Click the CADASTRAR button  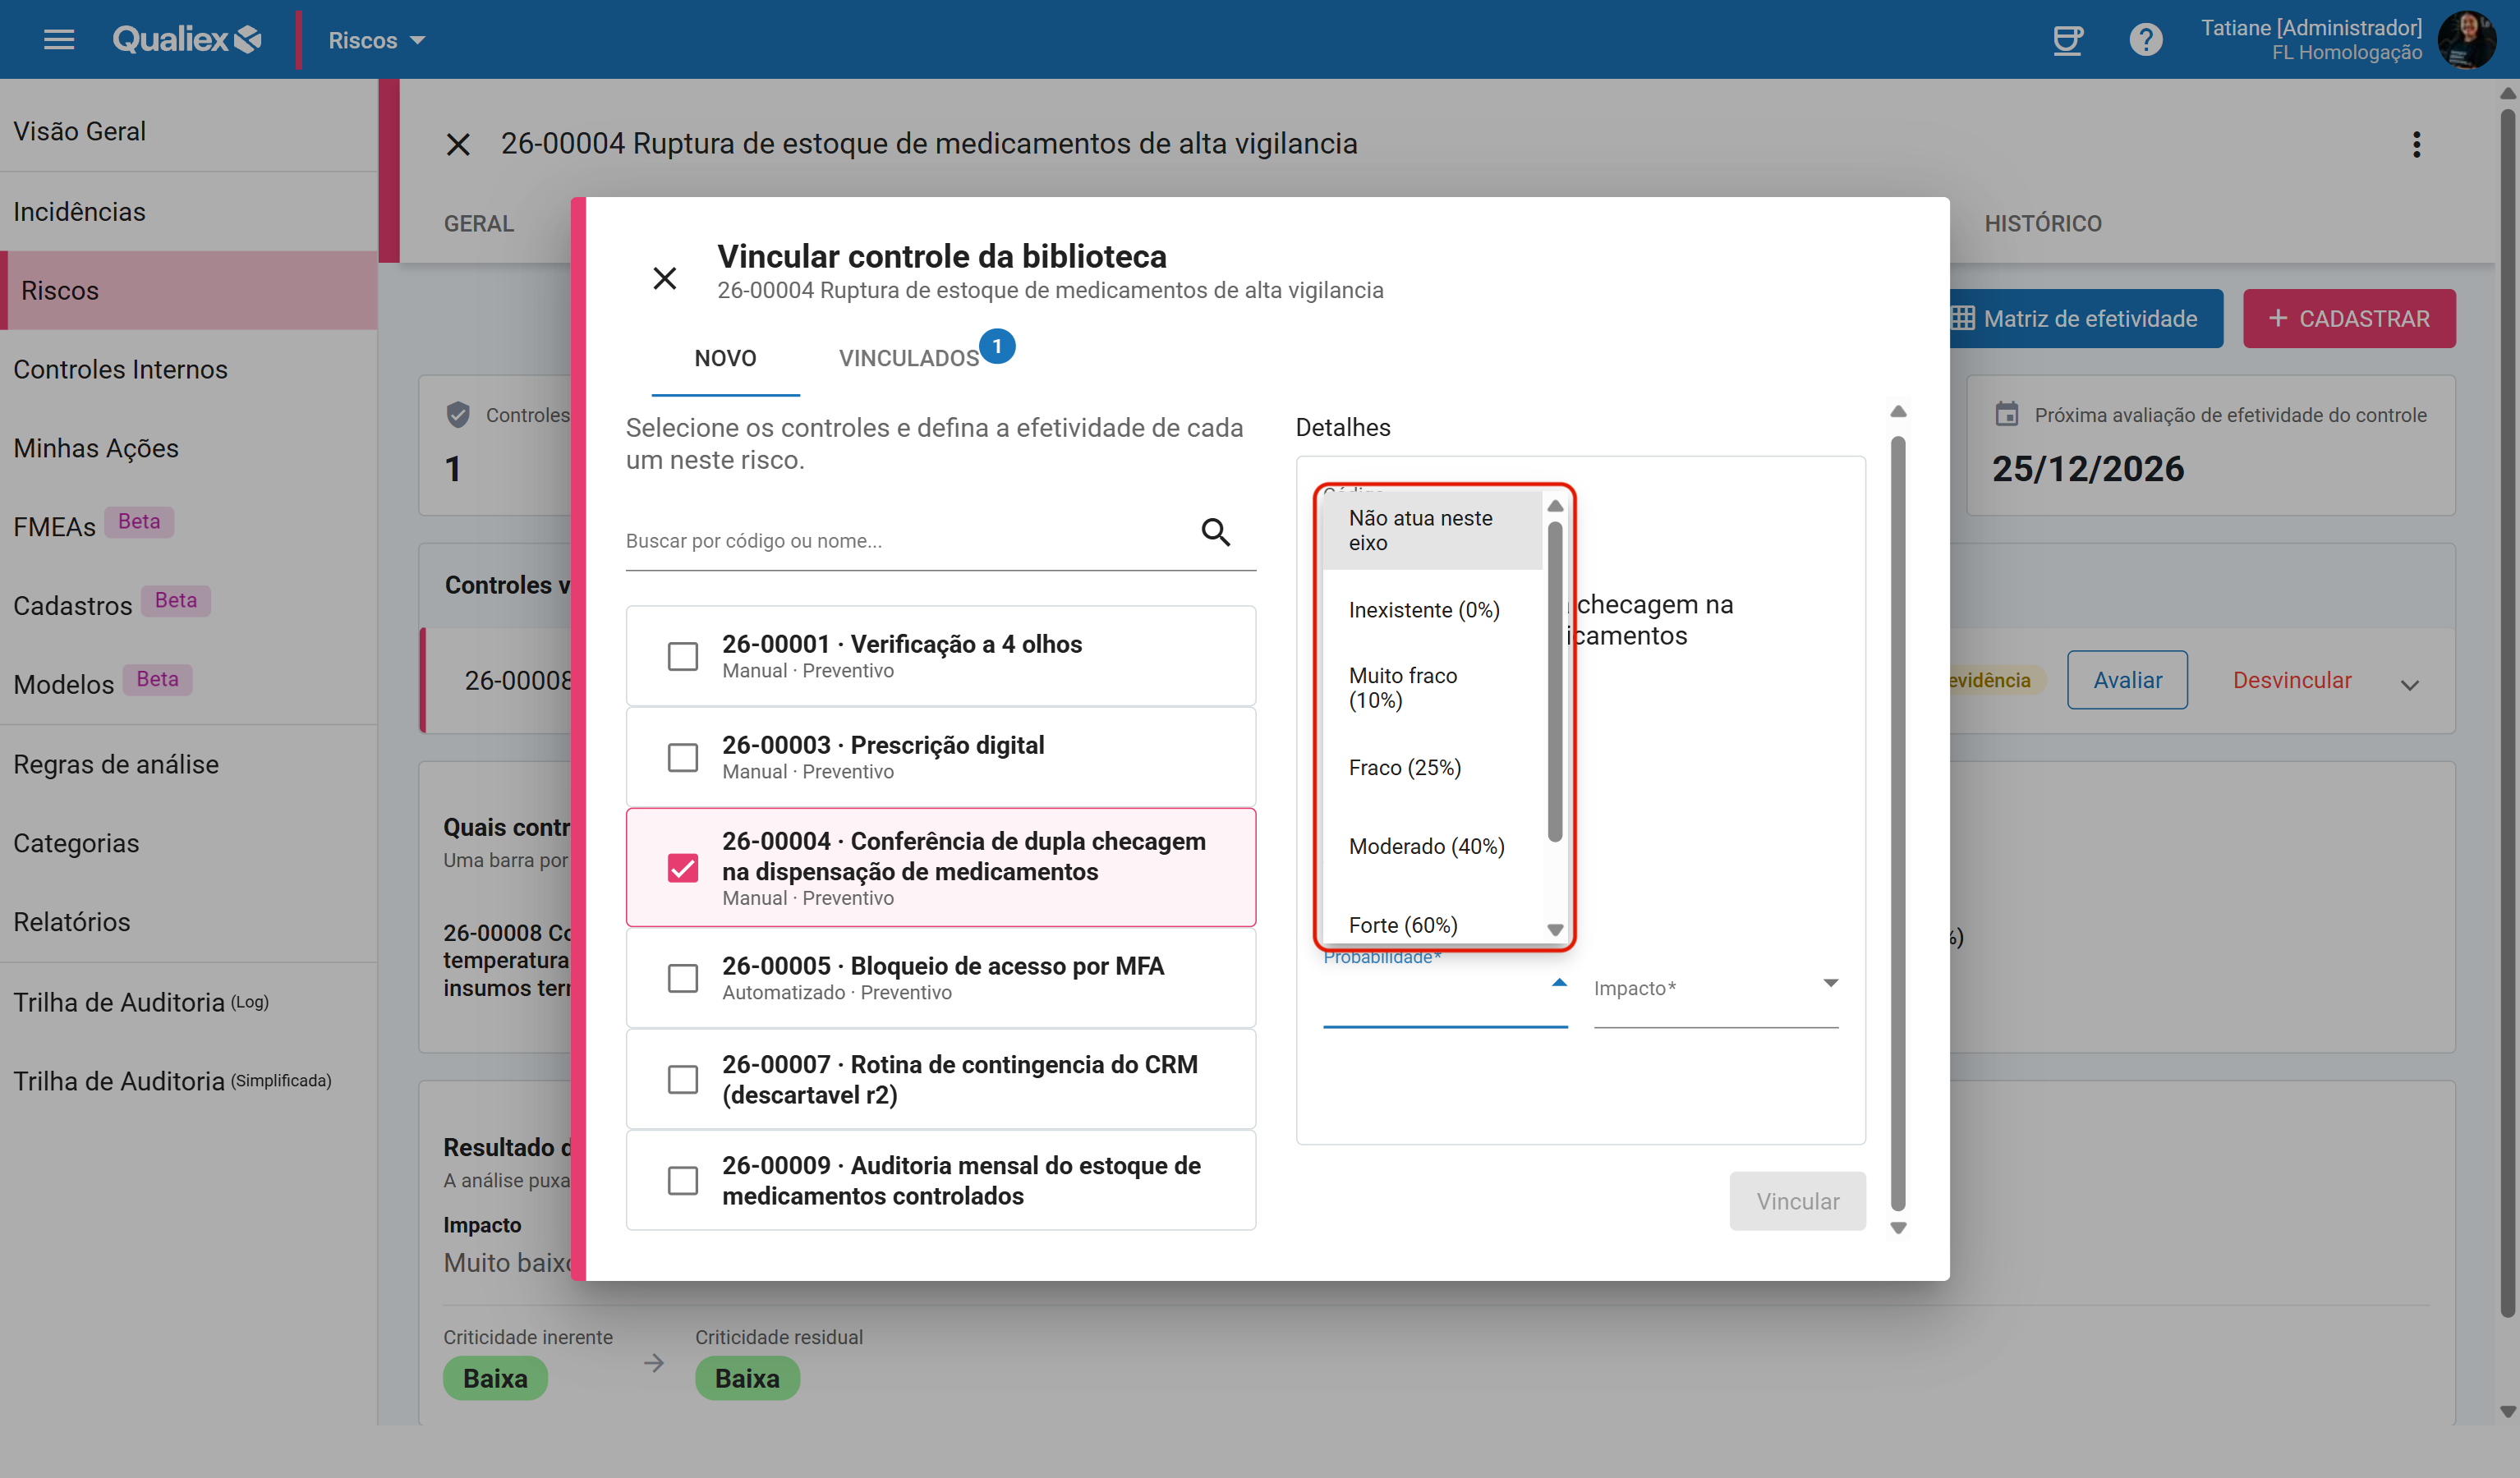point(2349,319)
